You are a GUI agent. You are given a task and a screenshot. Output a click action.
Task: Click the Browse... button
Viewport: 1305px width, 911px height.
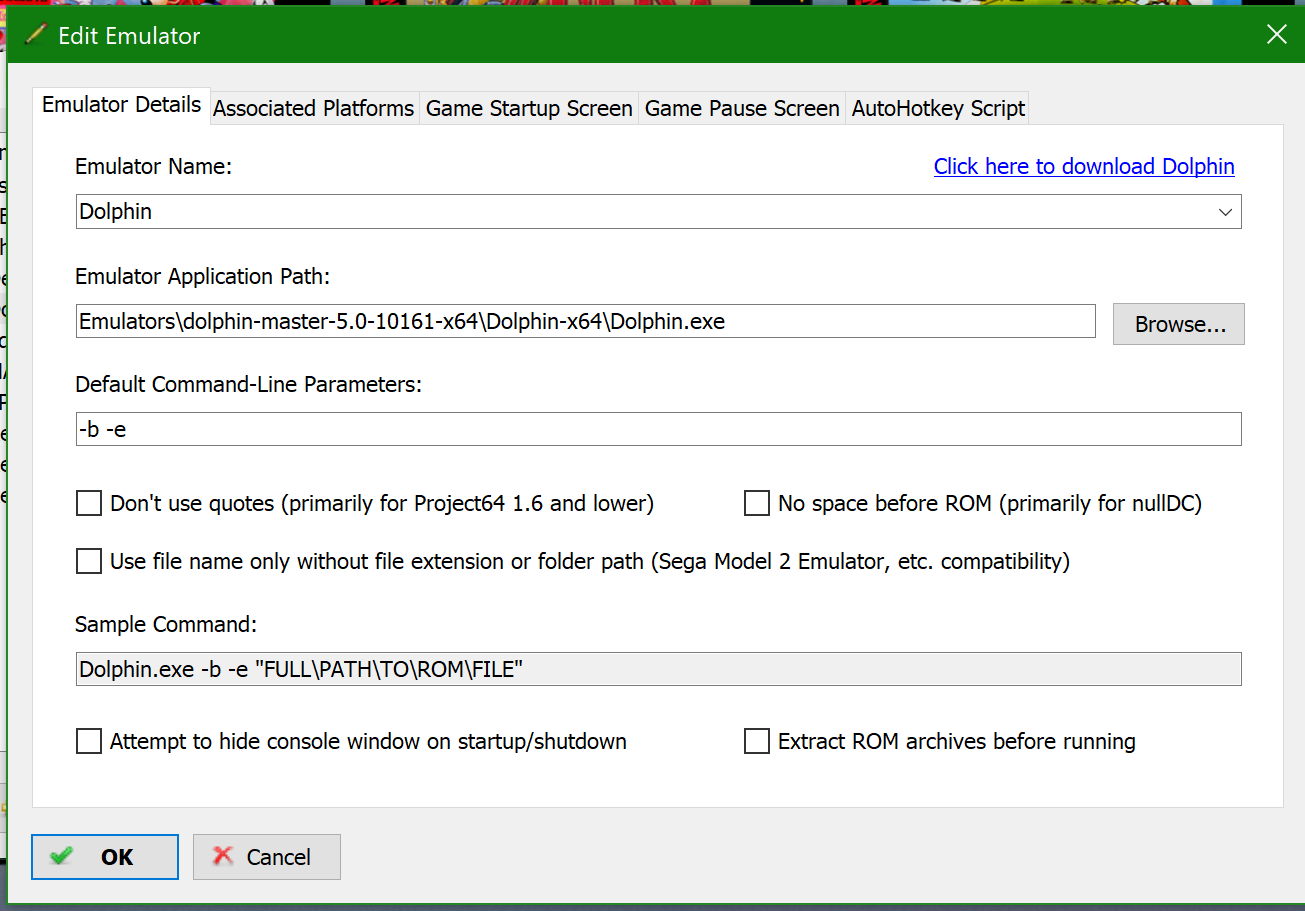coord(1179,324)
